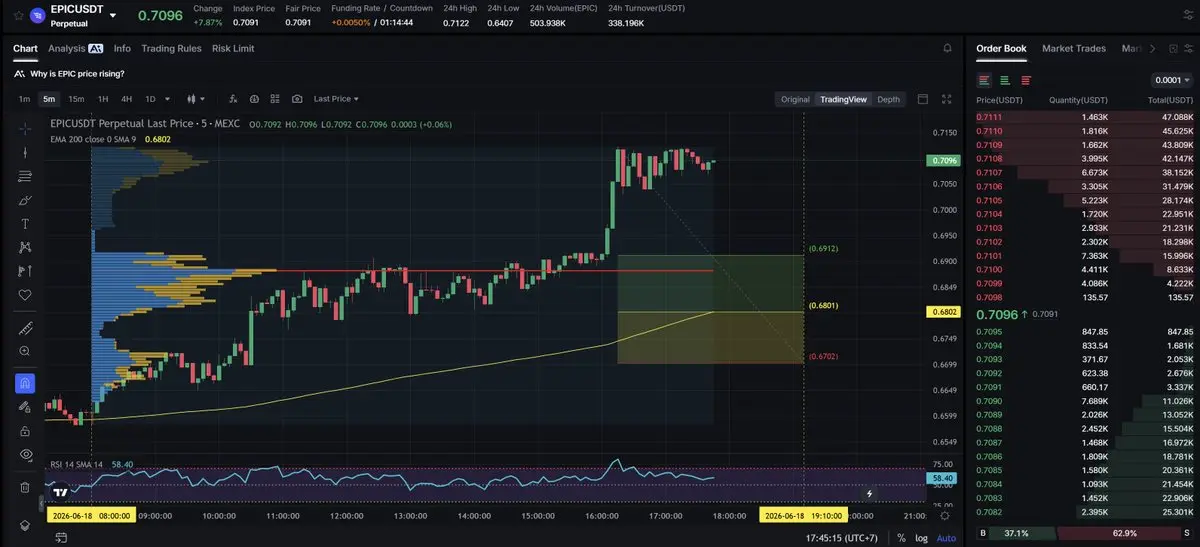
Task: Show combined buy and sell order book view
Action: 985,80
